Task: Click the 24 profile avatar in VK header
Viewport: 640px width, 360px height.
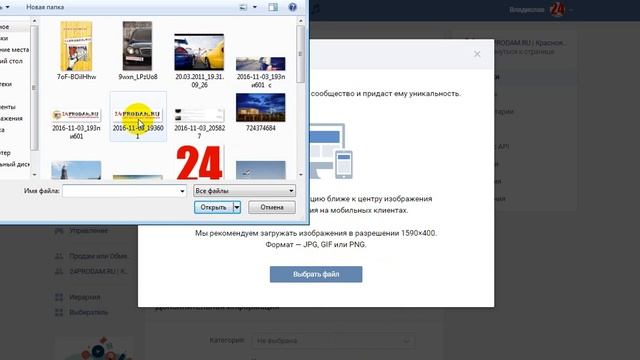Action: click(558, 9)
